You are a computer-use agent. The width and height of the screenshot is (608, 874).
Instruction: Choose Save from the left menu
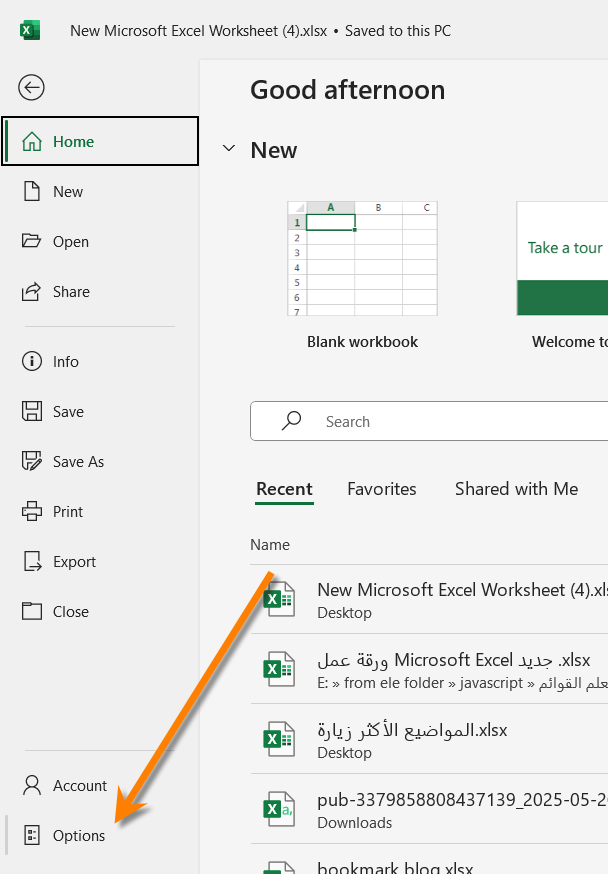100,411
